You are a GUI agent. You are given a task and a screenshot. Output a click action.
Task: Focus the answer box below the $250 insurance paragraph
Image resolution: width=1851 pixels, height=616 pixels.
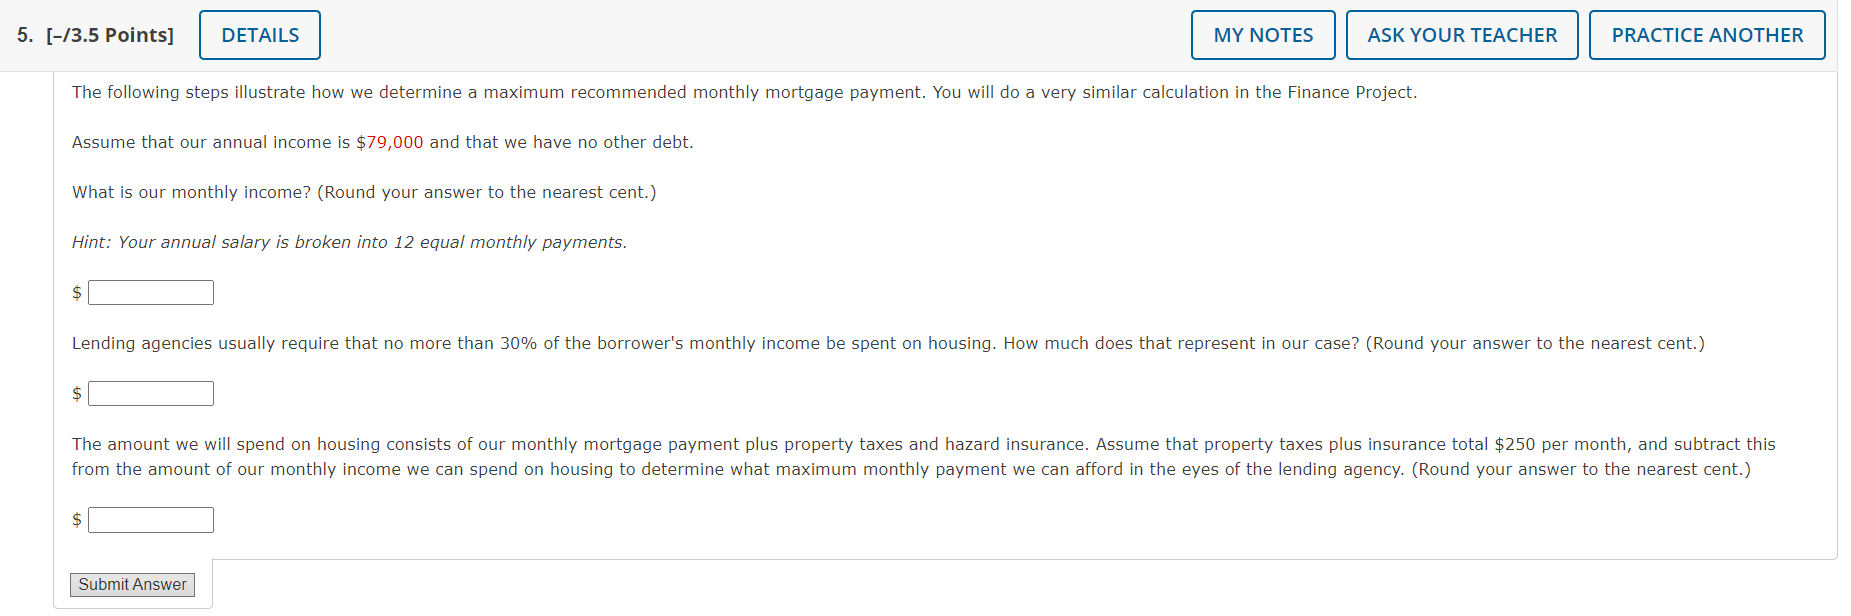point(150,519)
